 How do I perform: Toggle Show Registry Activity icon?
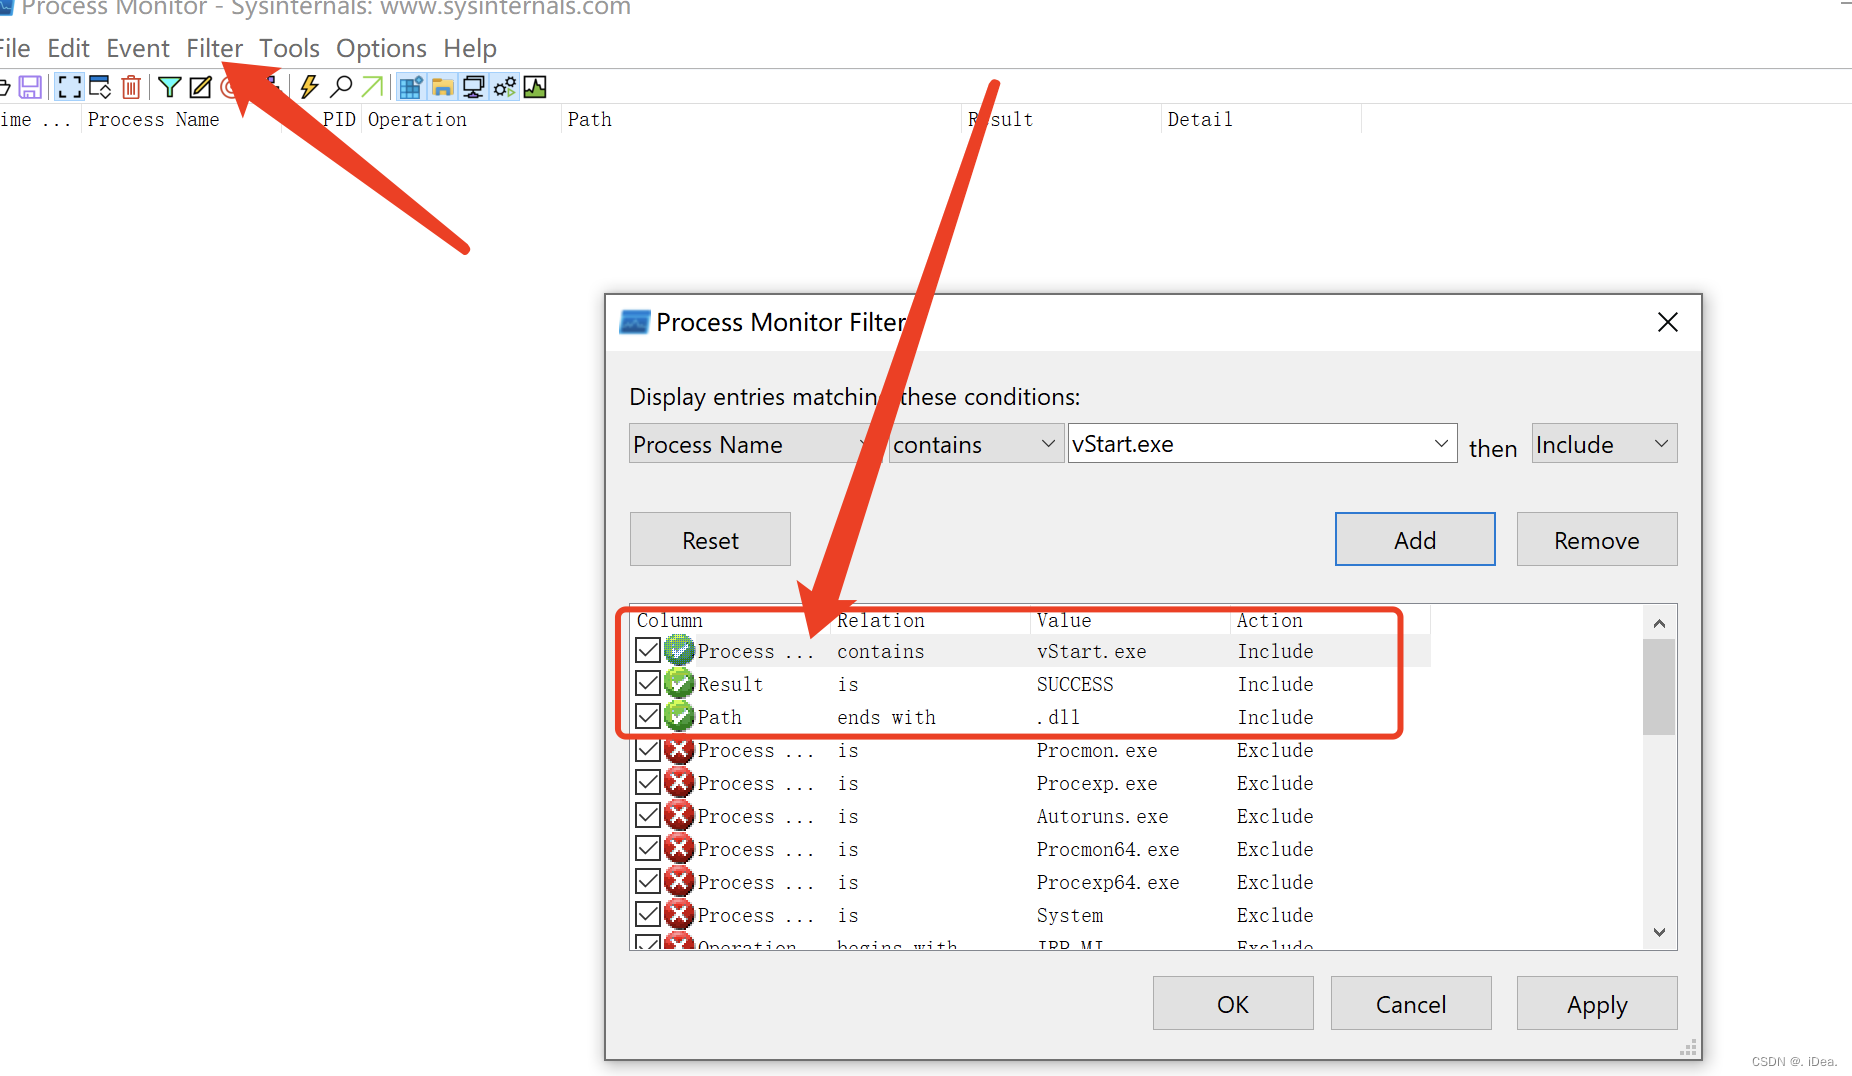411,87
